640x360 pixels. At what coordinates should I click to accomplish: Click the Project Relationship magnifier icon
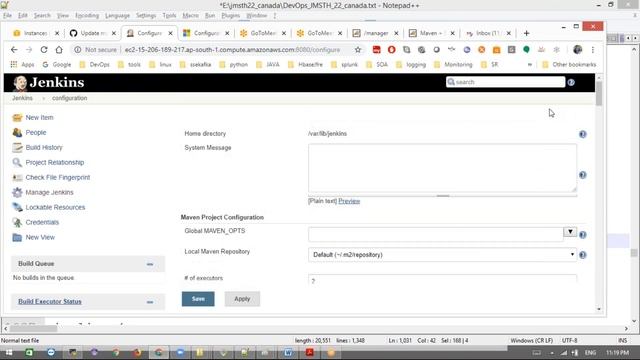tap(17, 162)
